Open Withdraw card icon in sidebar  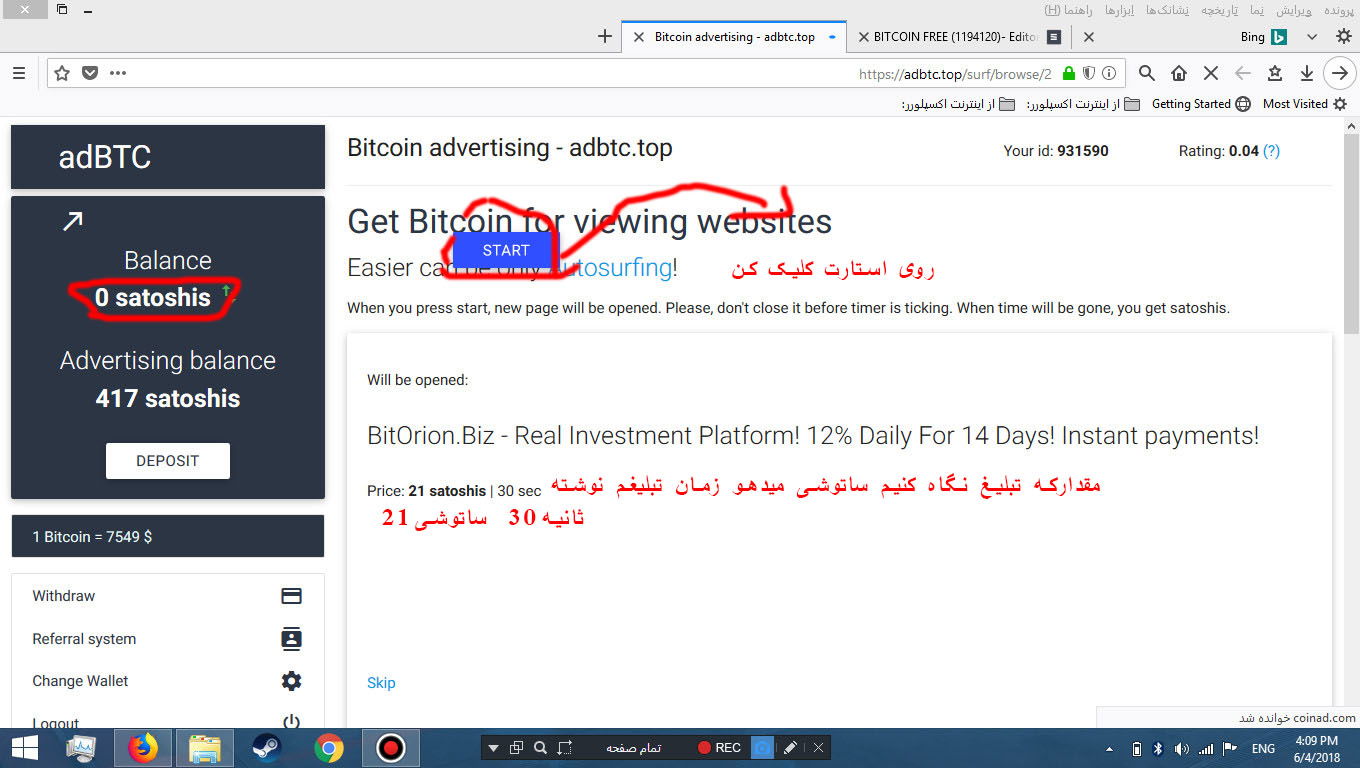pyautogui.click(x=291, y=596)
